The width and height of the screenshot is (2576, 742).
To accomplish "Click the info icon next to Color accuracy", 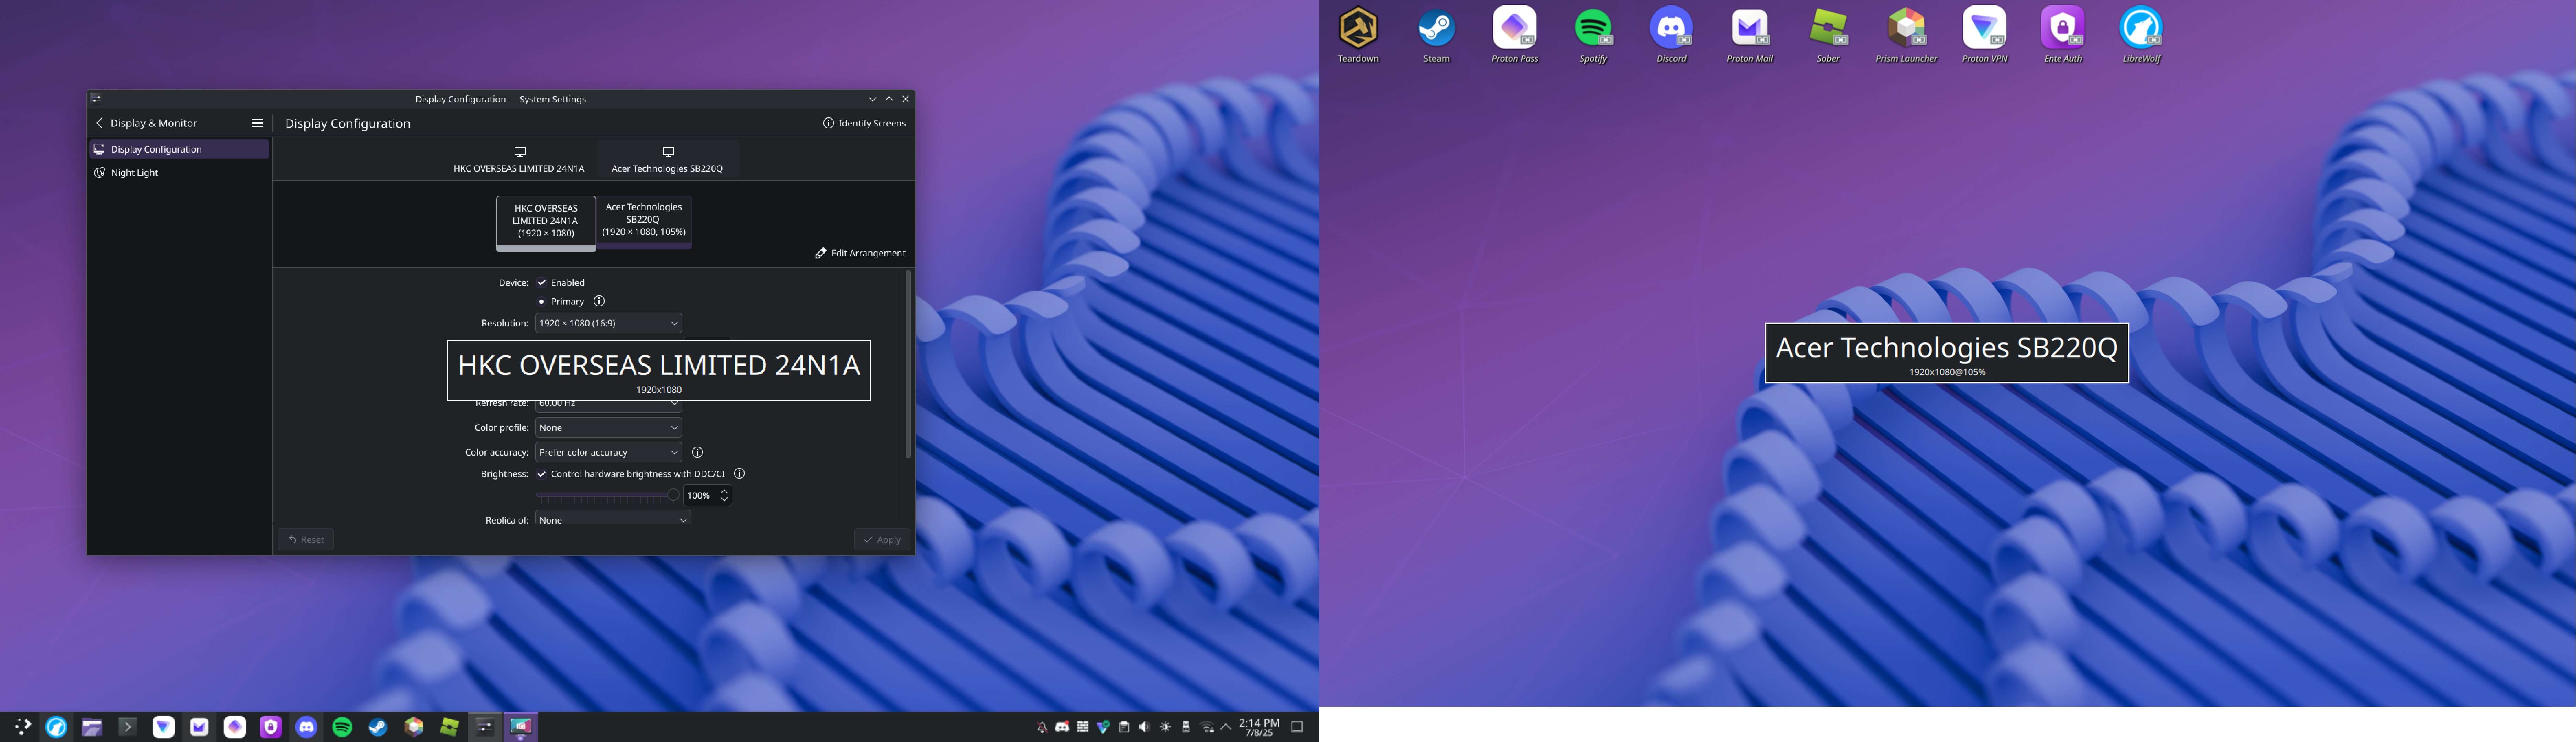I will coord(698,452).
